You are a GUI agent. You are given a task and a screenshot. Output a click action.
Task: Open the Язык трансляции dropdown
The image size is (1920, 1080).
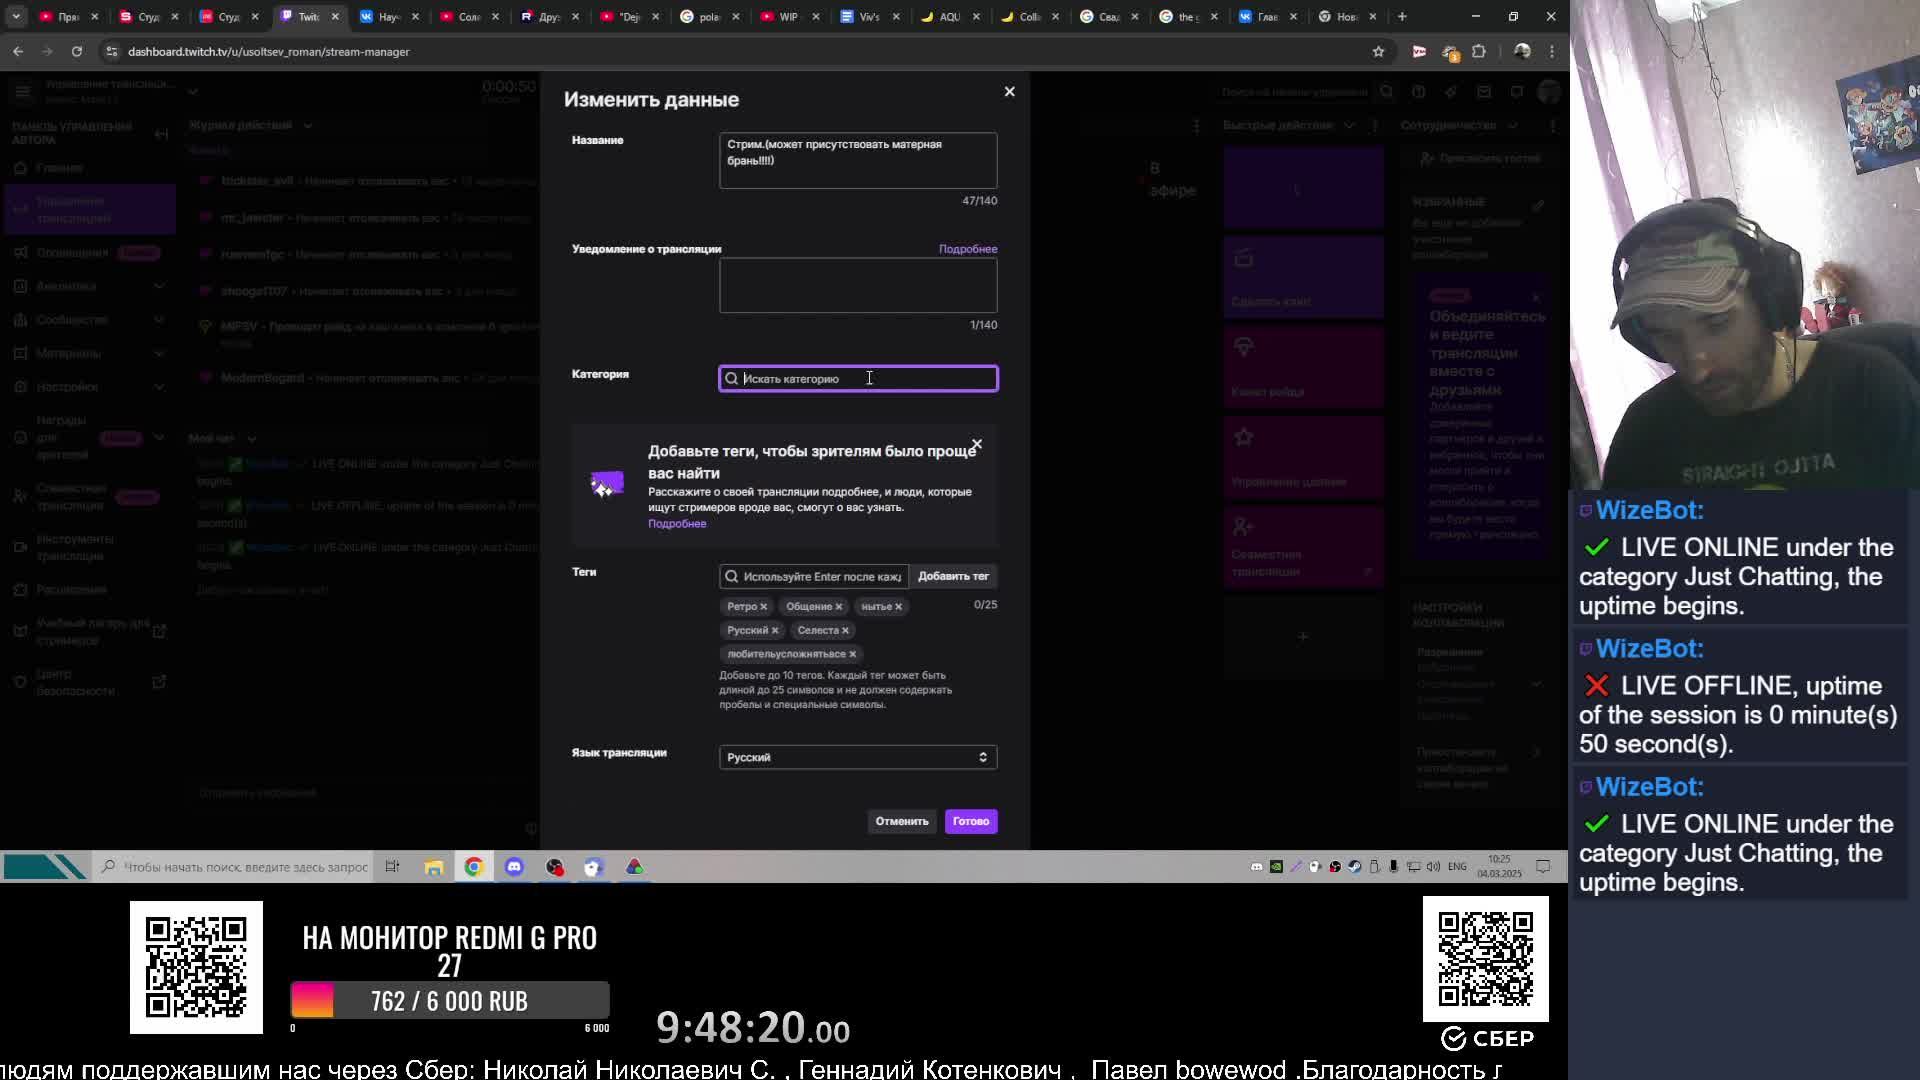(857, 757)
